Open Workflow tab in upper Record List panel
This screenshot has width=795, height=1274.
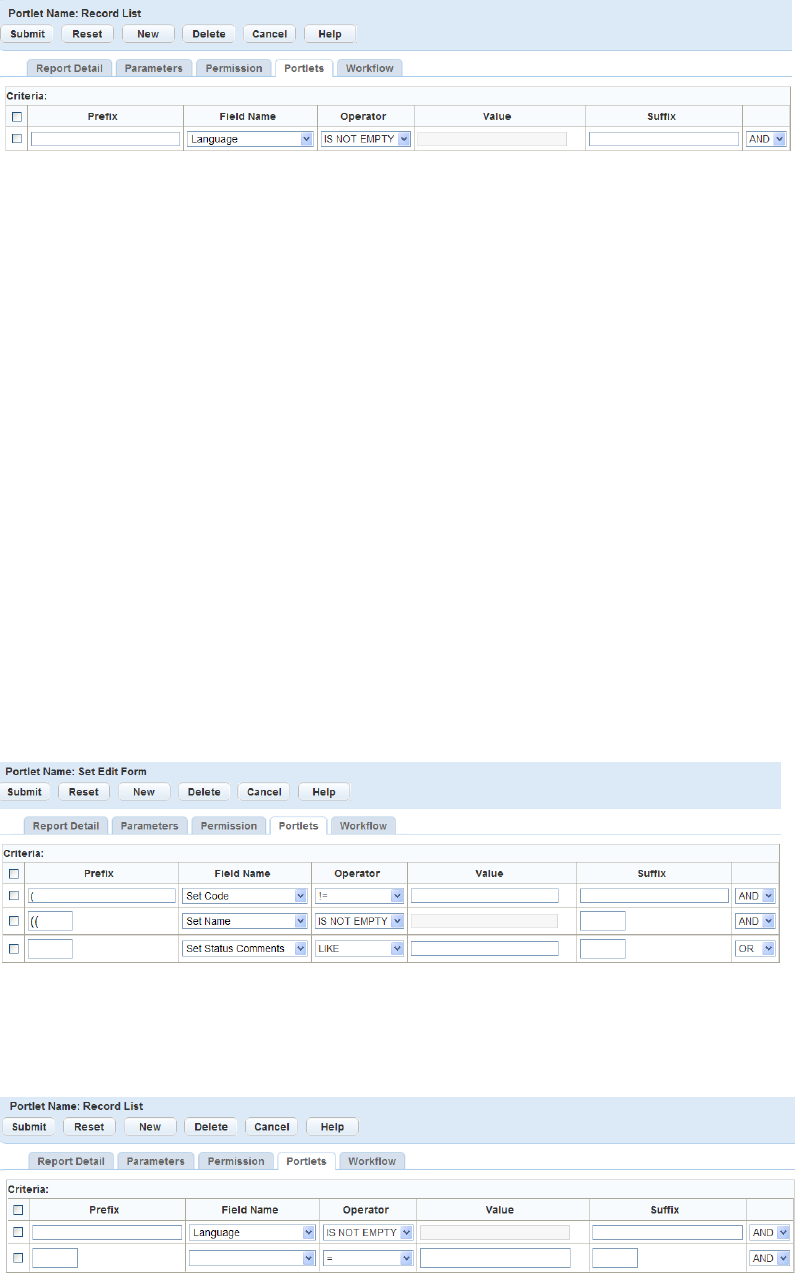tap(370, 69)
